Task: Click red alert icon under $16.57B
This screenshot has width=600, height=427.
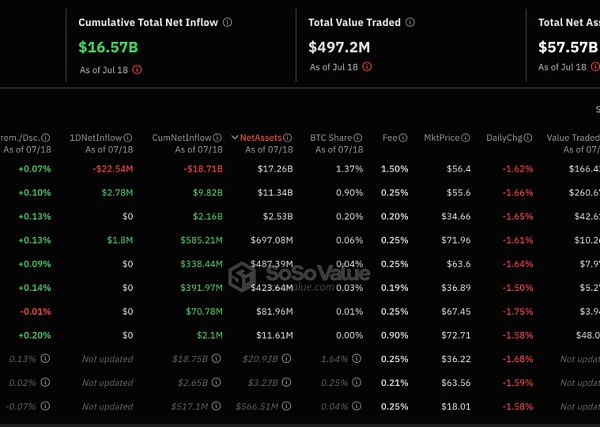Action: 137,69
